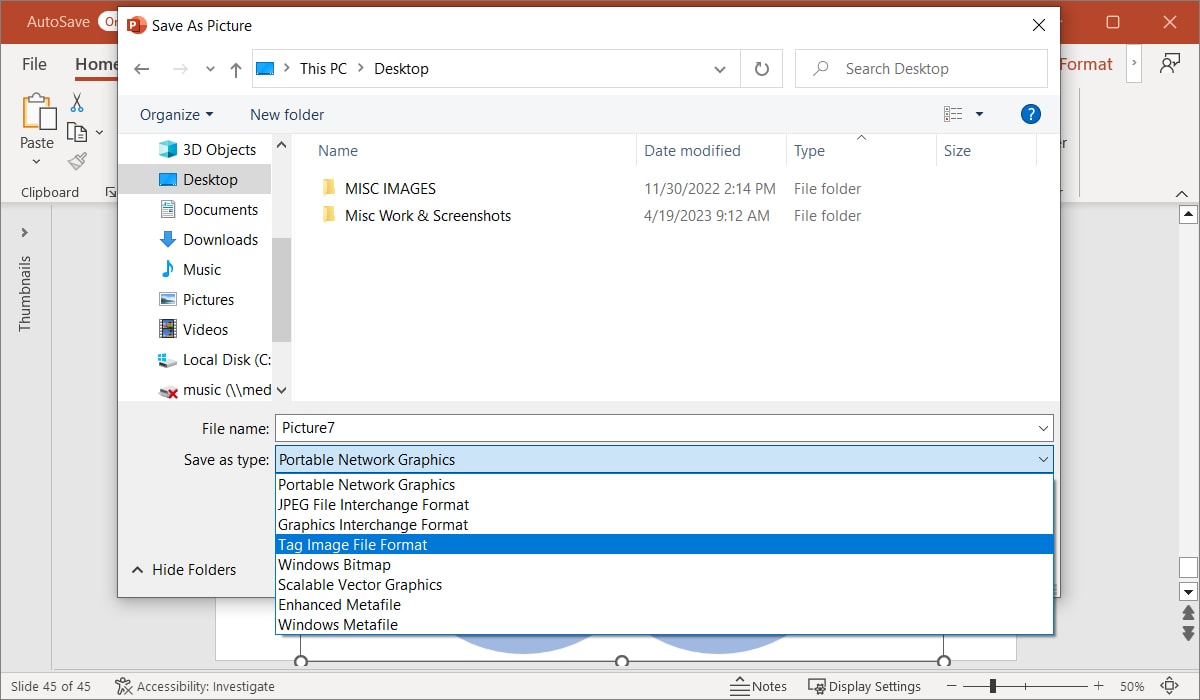Click the Back navigation arrow
Image resolution: width=1200 pixels, height=700 pixels.
(141, 69)
